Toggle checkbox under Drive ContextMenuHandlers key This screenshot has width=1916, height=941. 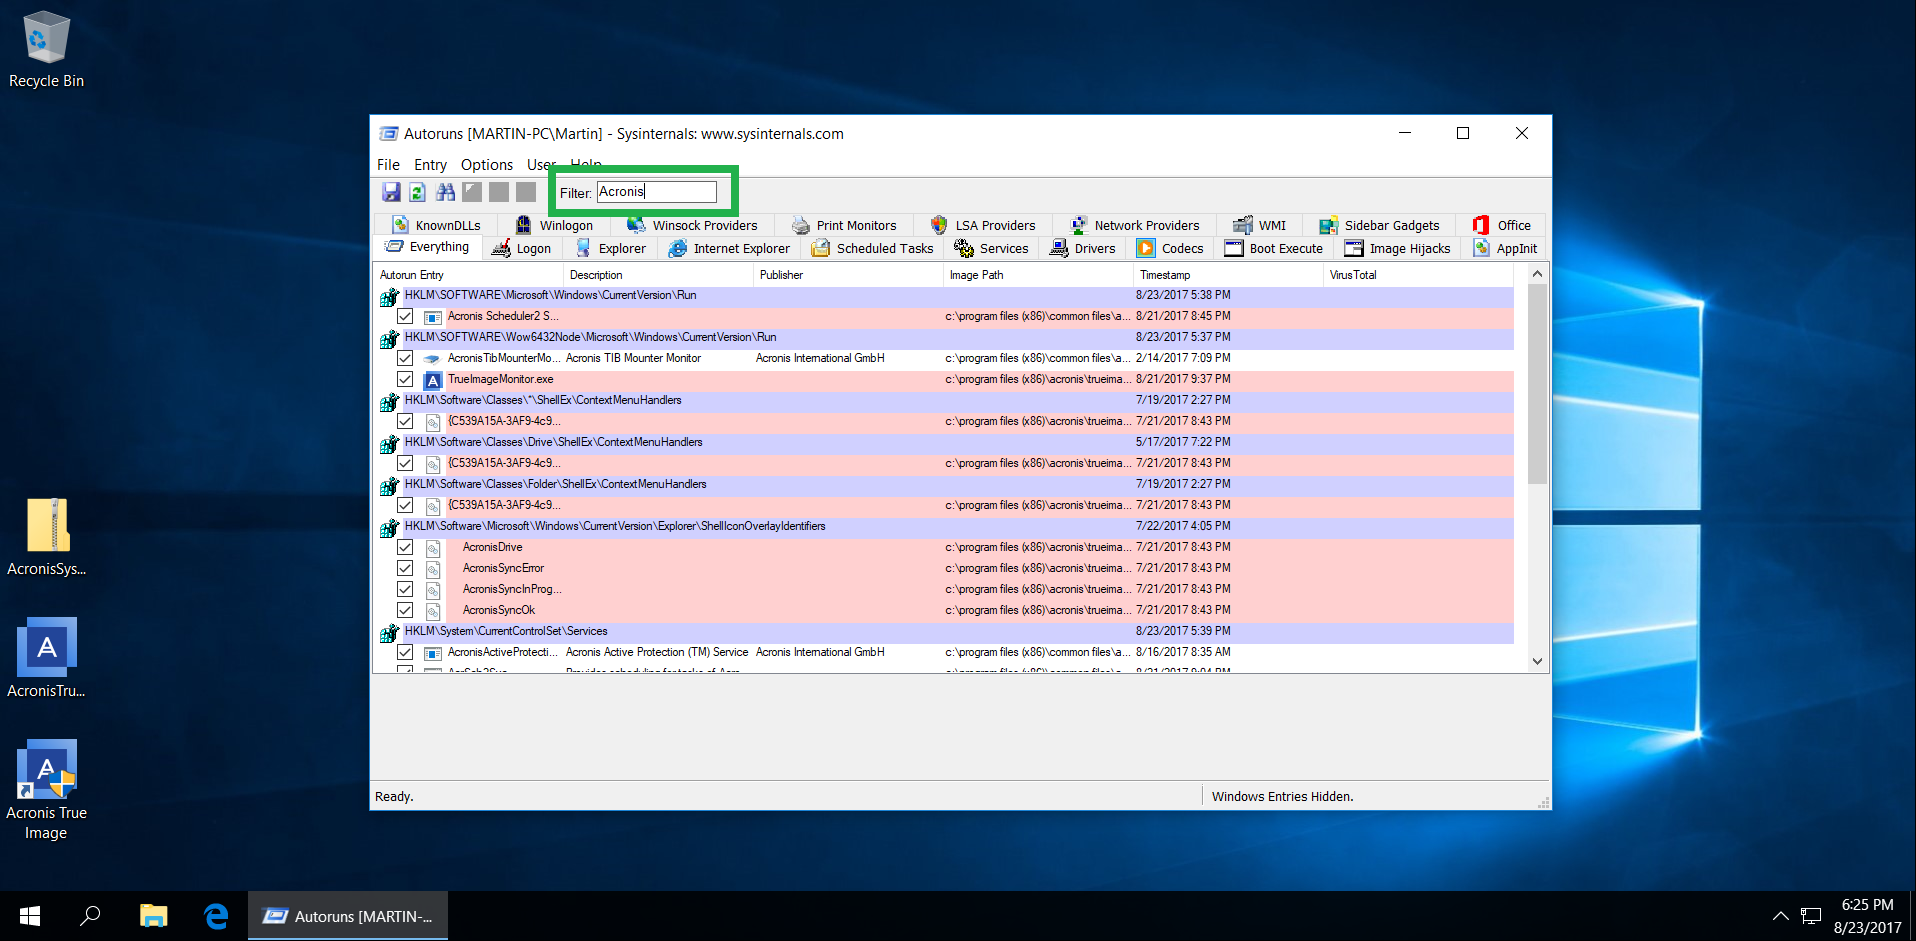(x=405, y=463)
